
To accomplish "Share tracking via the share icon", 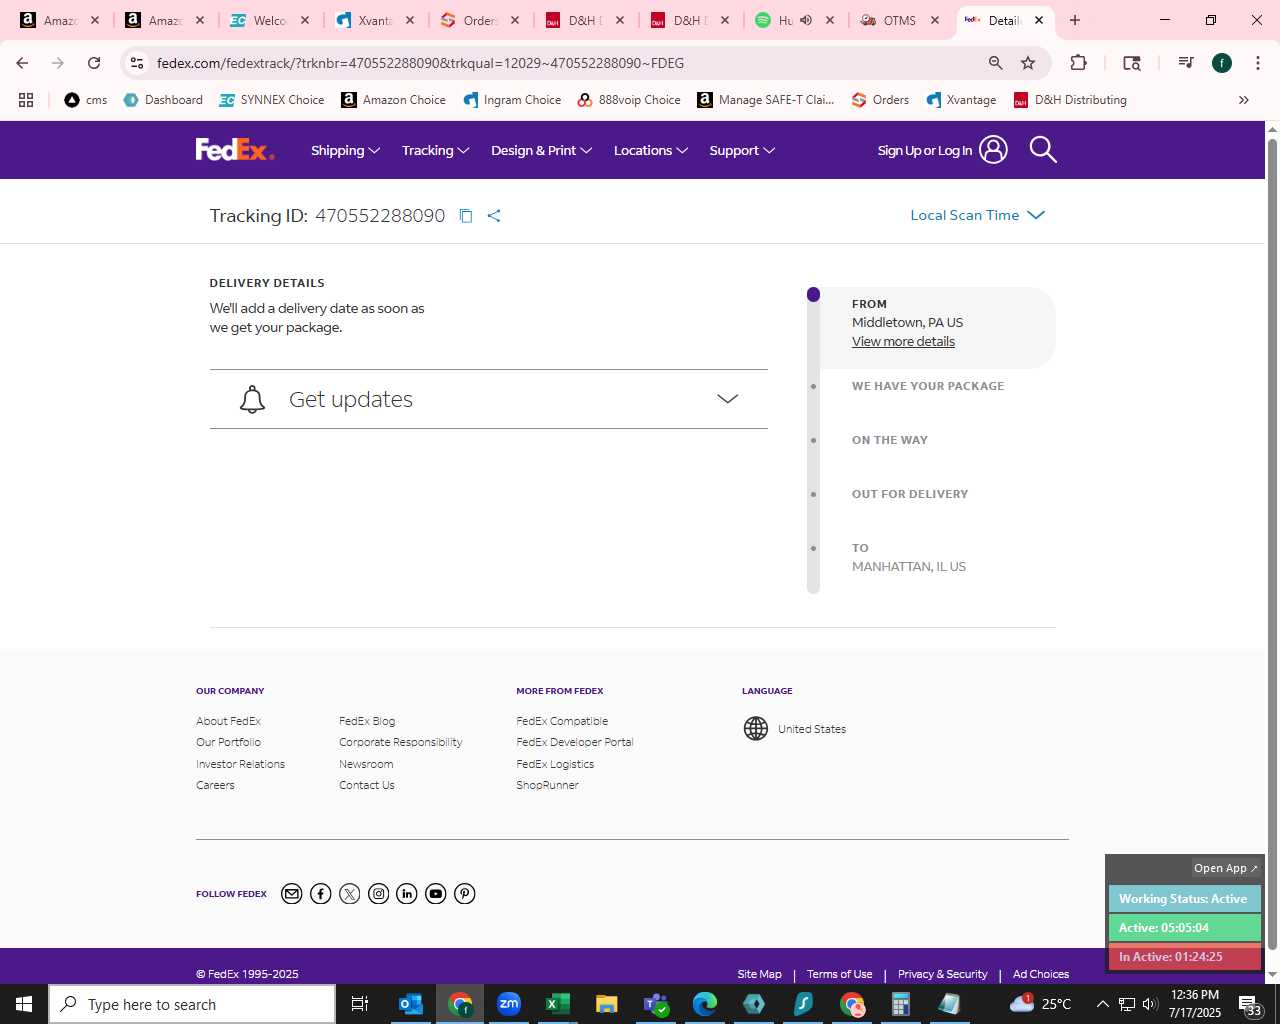I will pyautogui.click(x=494, y=216).
